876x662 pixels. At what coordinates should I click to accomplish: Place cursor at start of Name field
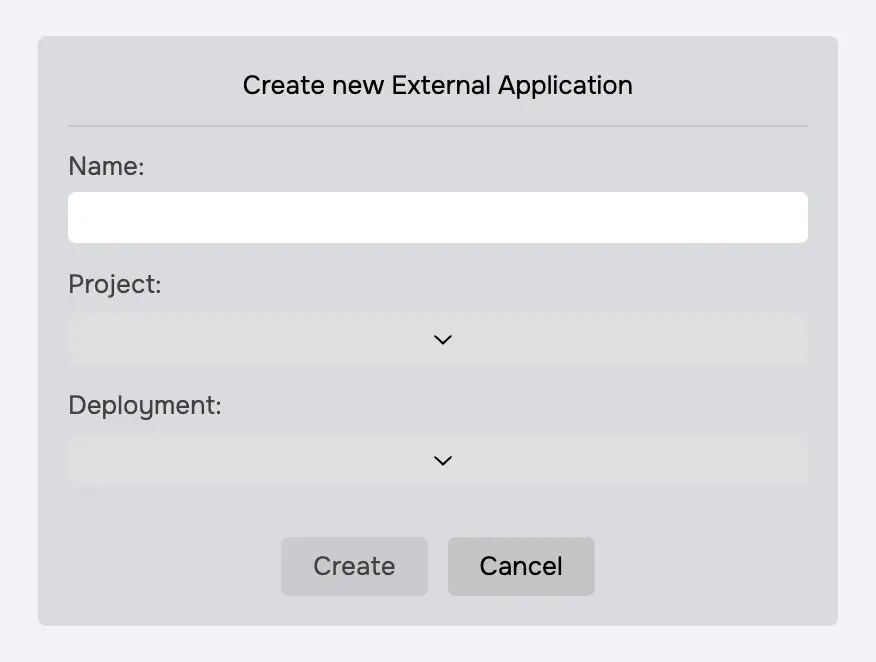click(78, 217)
